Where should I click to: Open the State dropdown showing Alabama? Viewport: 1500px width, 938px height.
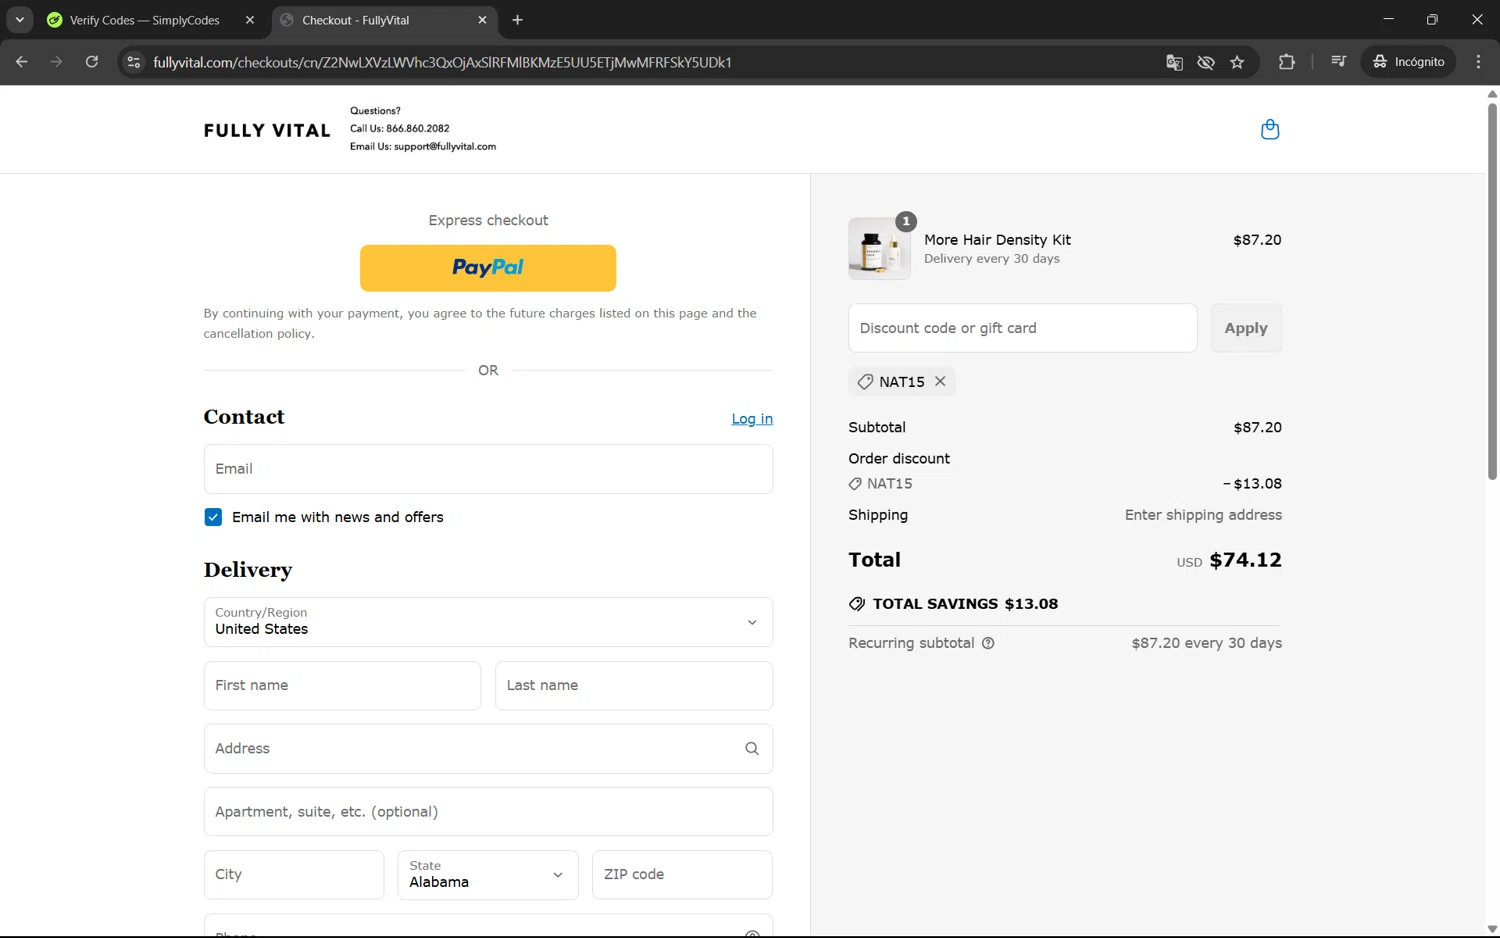pyautogui.click(x=488, y=875)
